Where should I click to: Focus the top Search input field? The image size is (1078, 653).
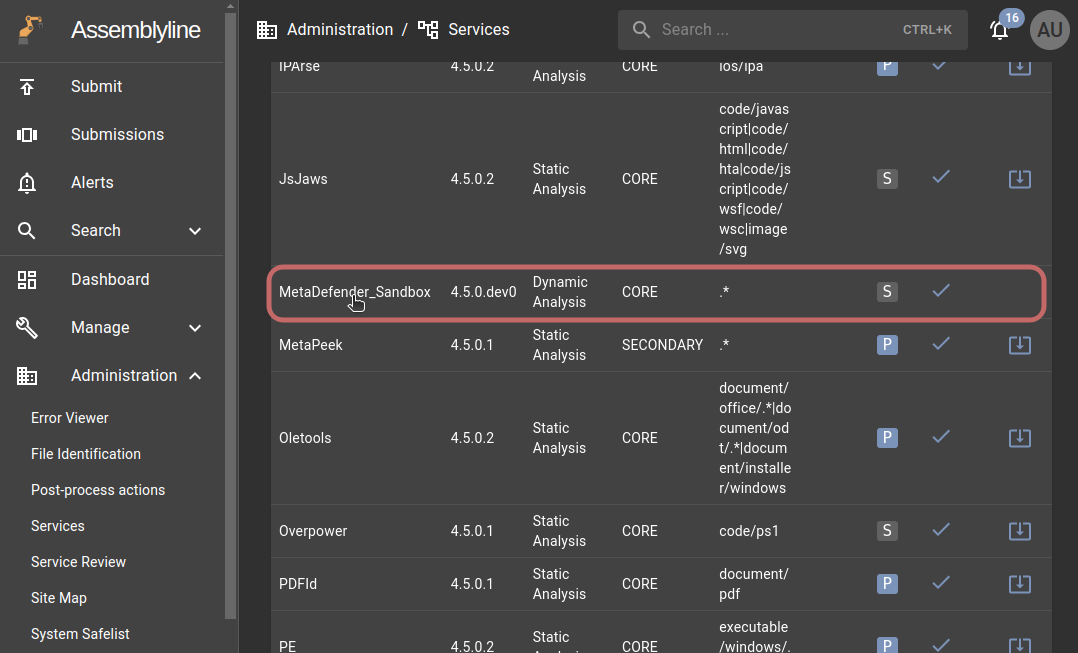coord(792,30)
